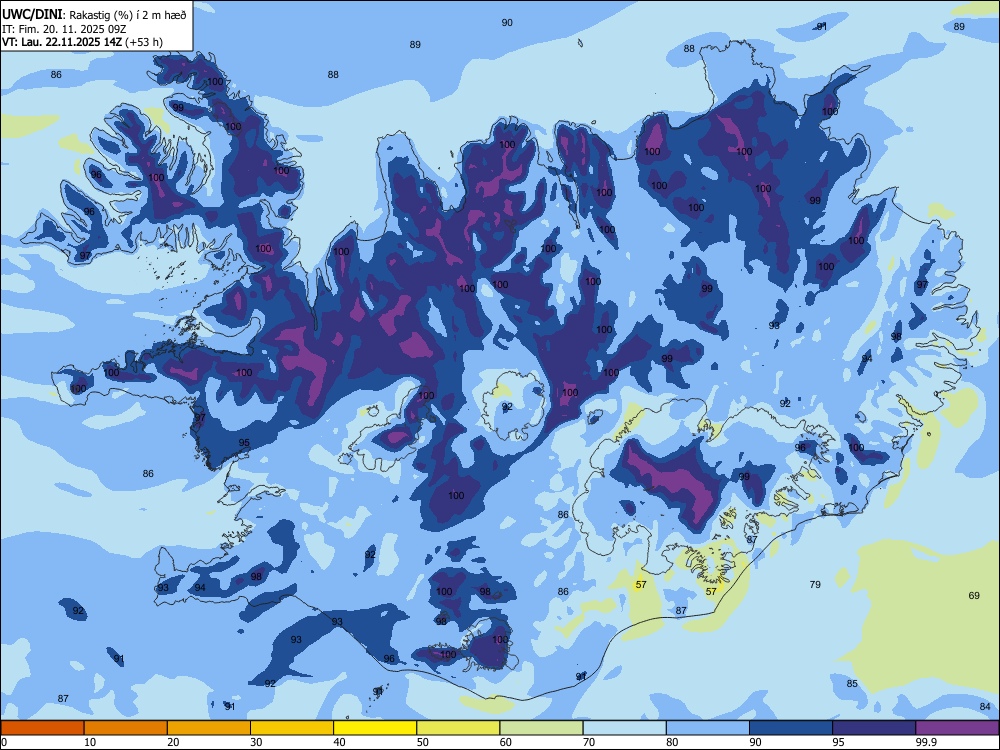Click the legend scale label '50'
The width and height of the screenshot is (1000, 750).
point(422,742)
